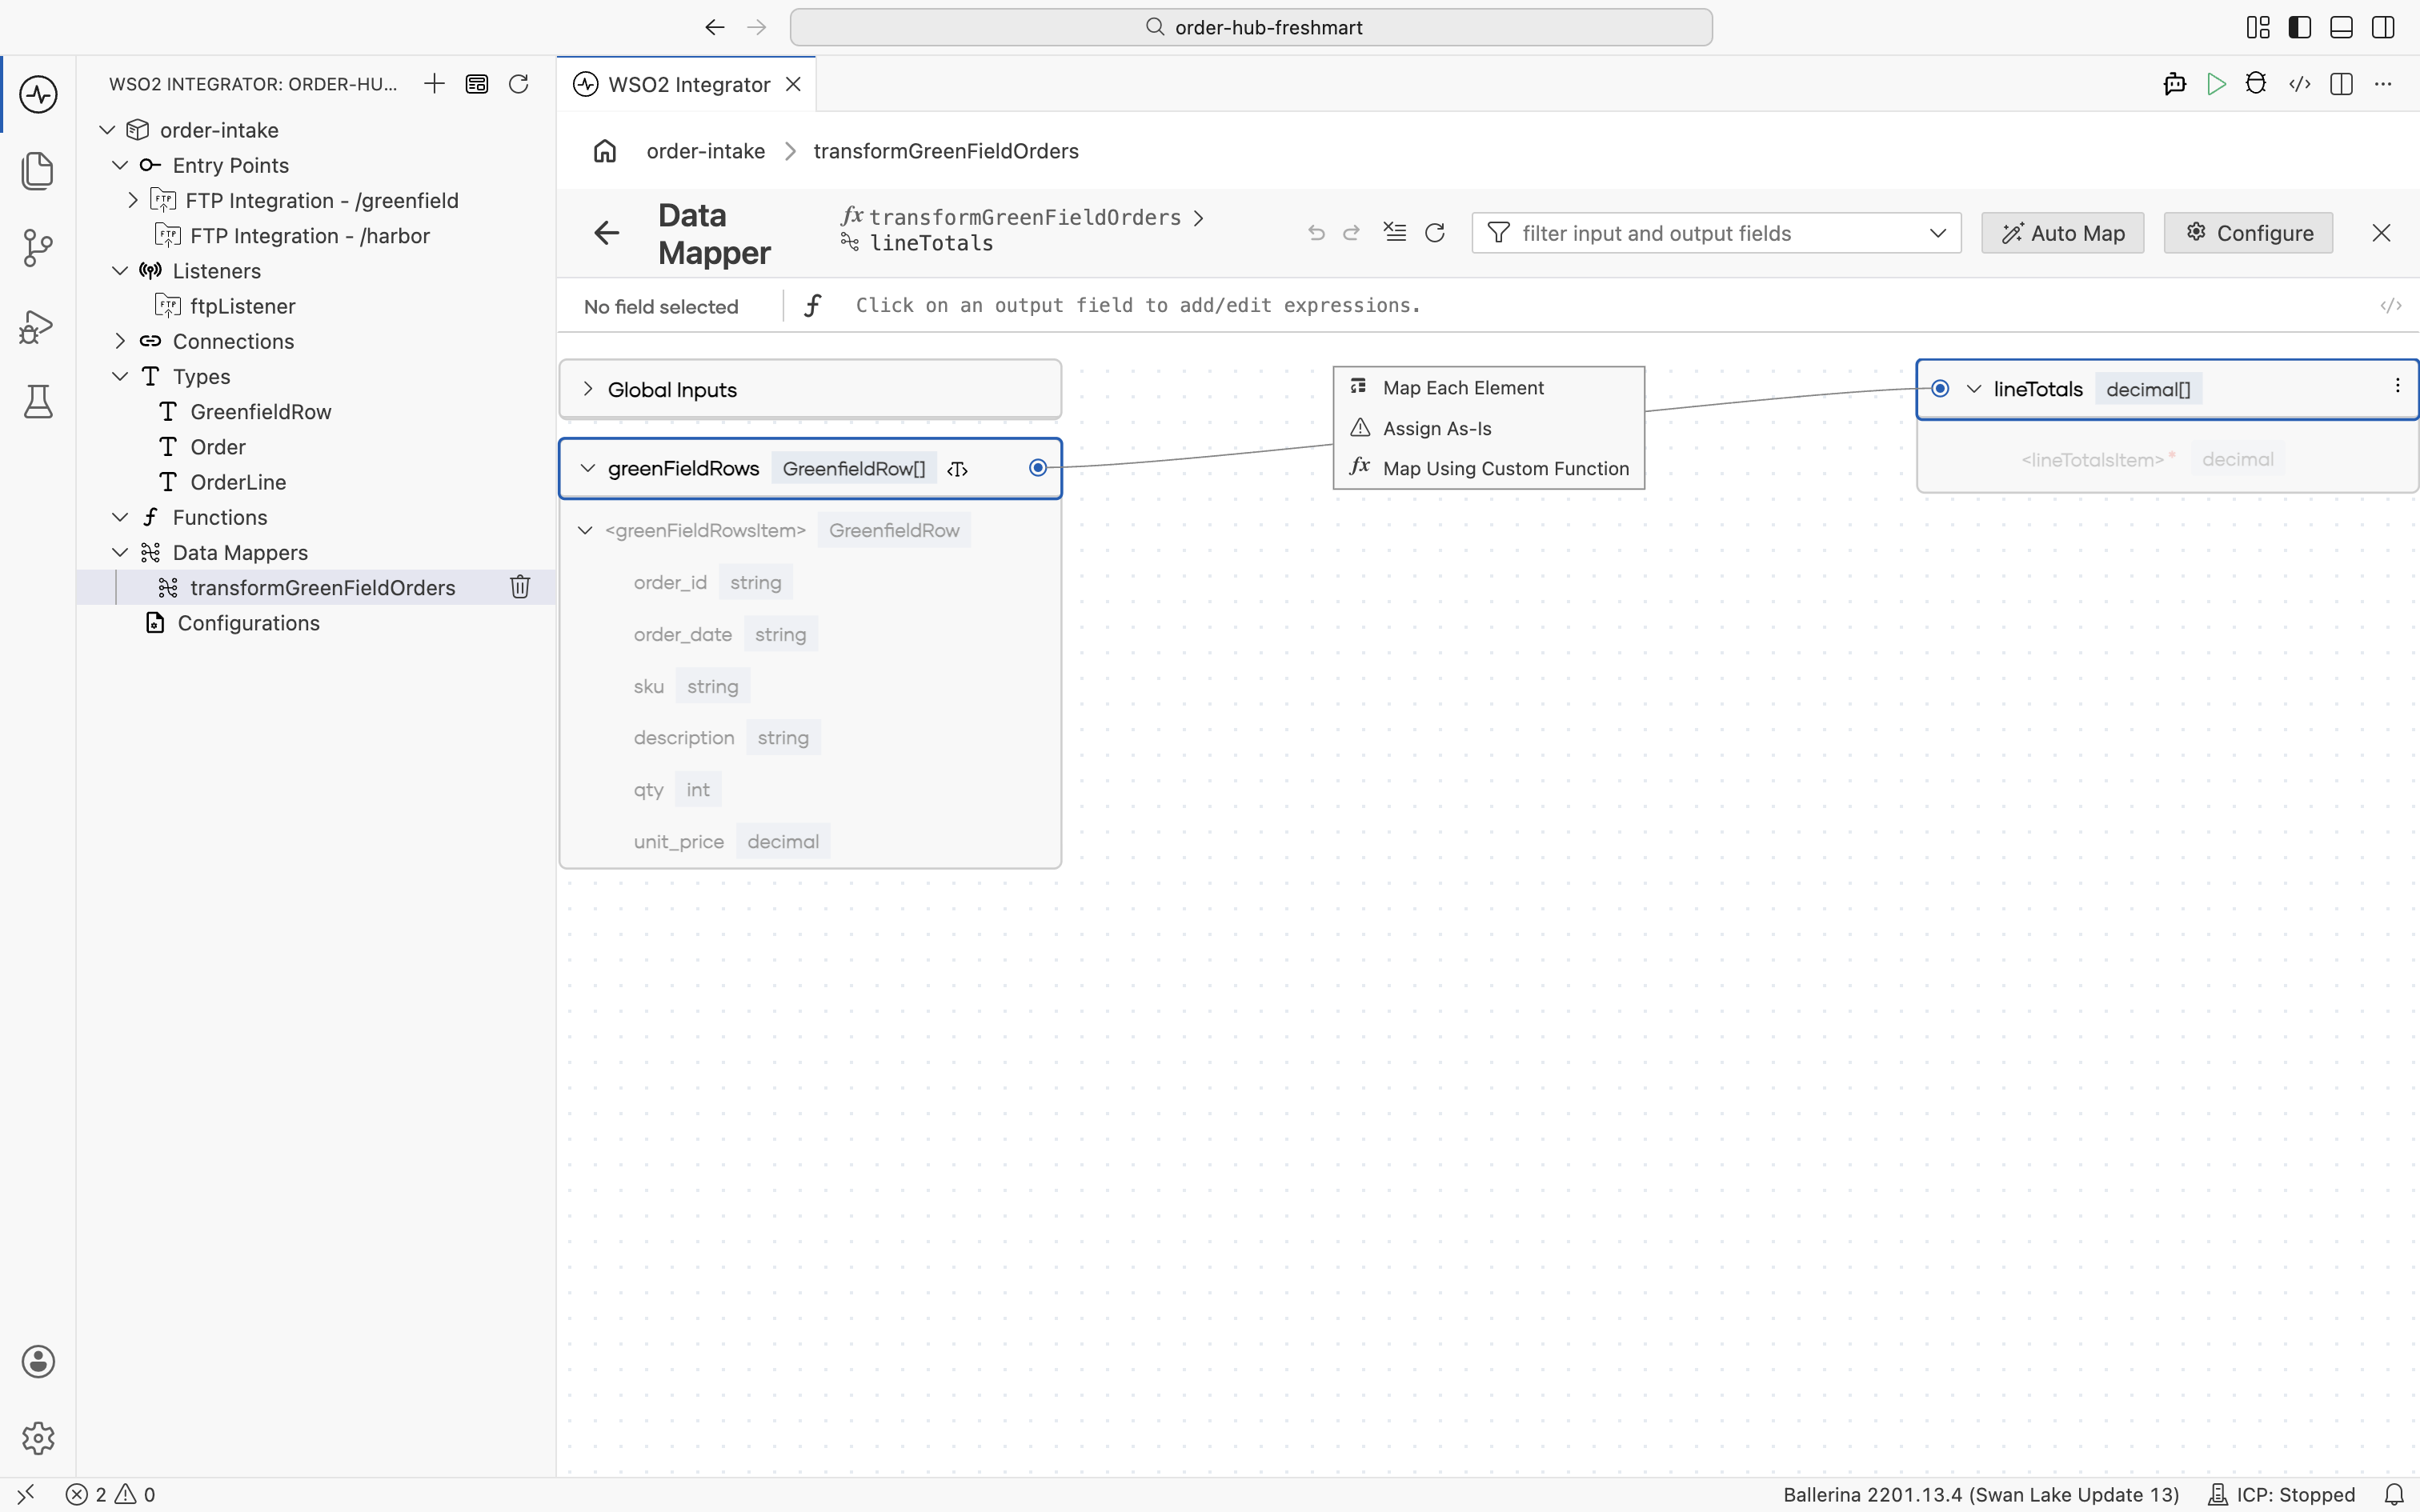Image resolution: width=2420 pixels, height=1512 pixels.
Task: Open filter fields dropdown arrow
Action: 1938,233
